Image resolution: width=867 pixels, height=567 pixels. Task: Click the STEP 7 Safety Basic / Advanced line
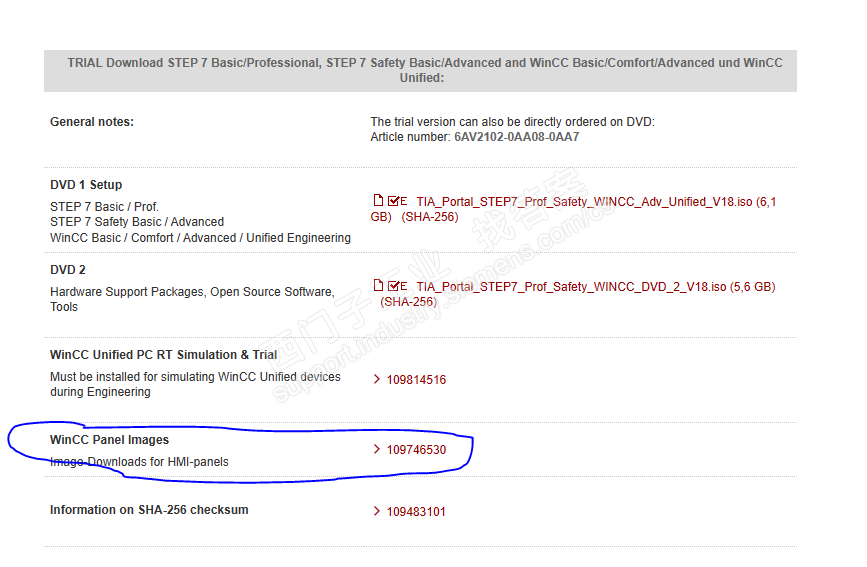pos(137,222)
